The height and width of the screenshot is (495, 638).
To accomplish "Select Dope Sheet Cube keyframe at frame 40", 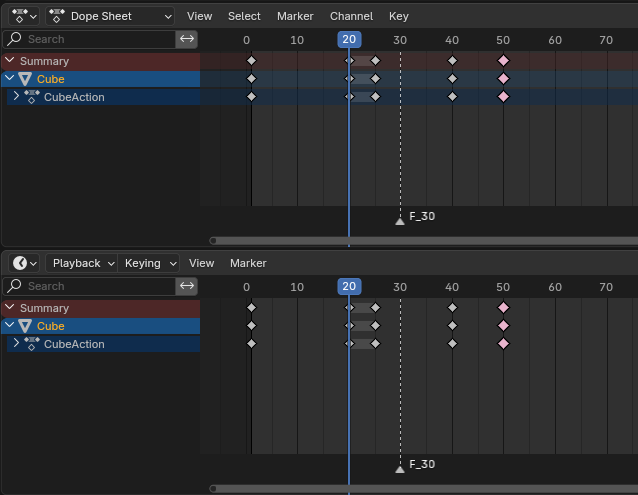I will click(452, 78).
